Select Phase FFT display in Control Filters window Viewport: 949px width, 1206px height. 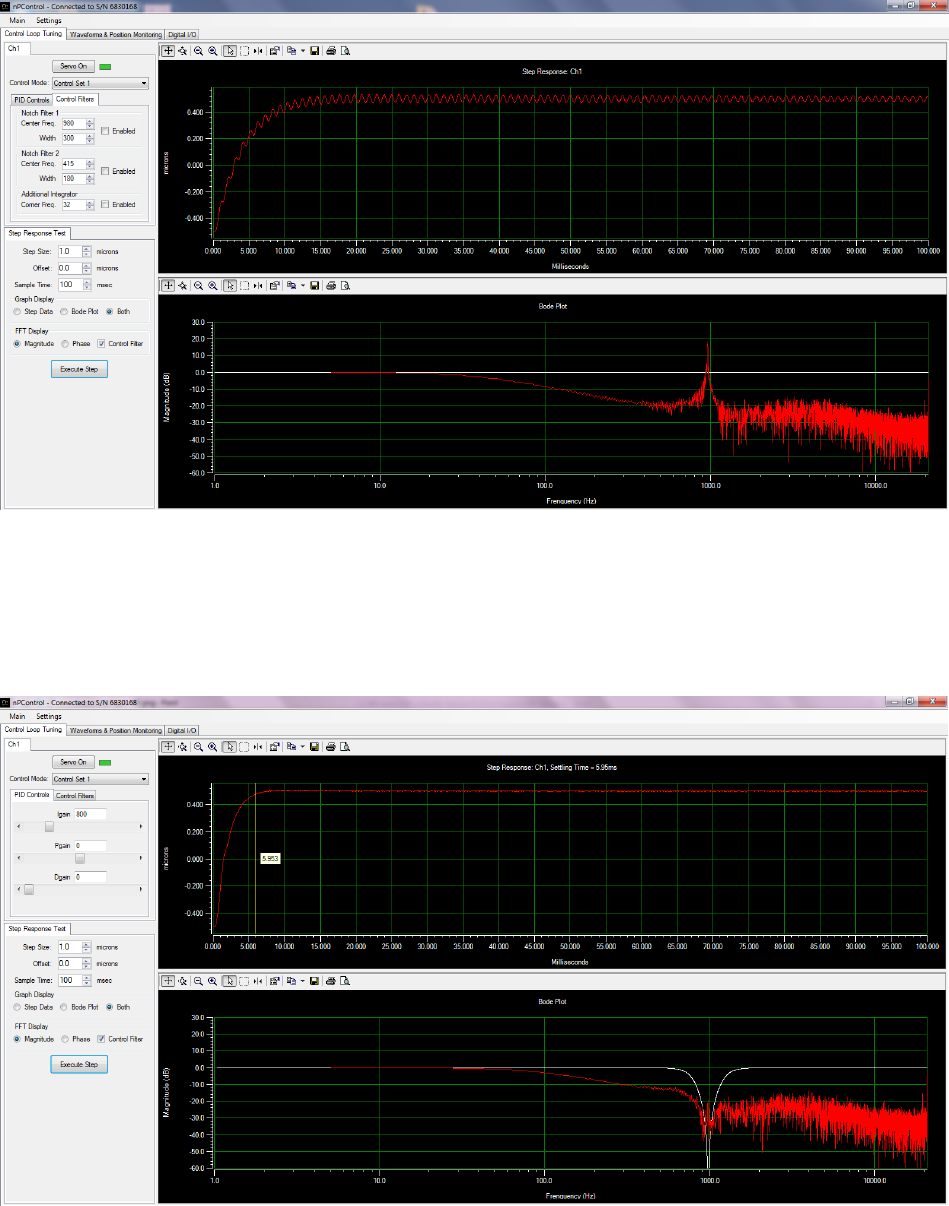coord(65,343)
